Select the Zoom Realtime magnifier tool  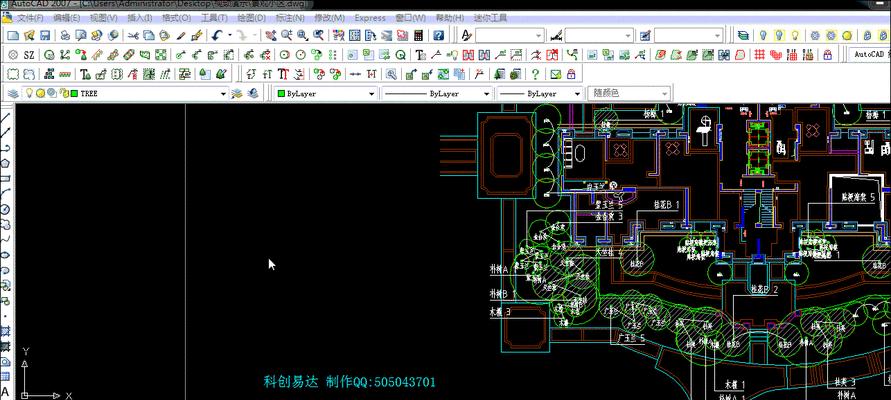click(x=287, y=36)
